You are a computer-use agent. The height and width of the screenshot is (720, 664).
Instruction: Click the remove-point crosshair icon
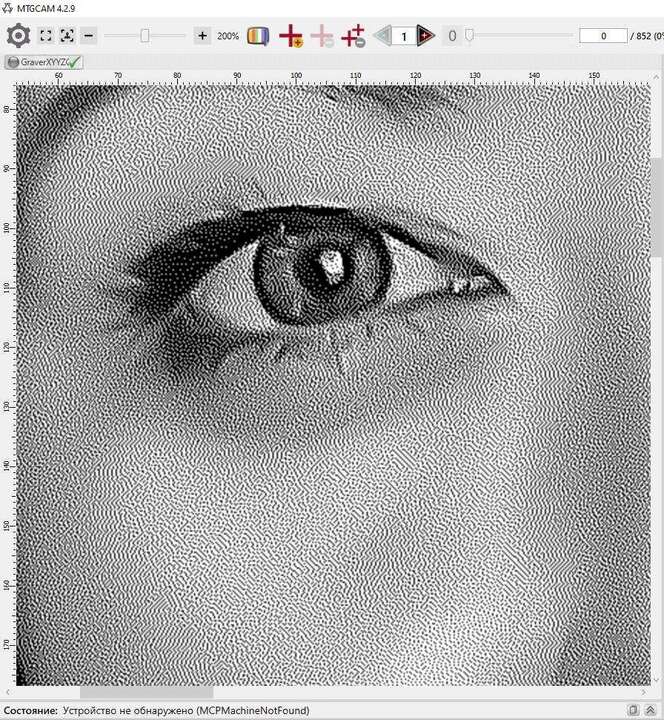354,37
